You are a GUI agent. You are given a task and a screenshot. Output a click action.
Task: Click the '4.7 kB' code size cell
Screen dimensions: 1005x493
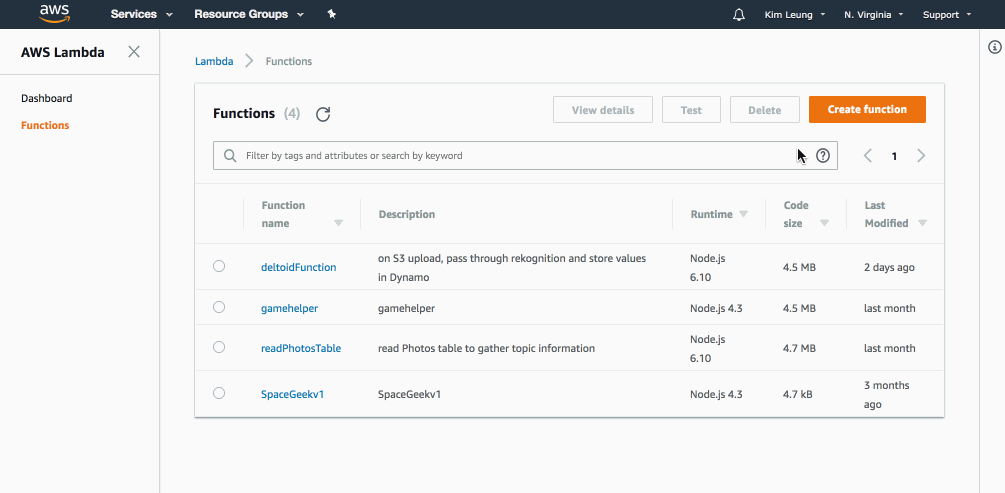click(x=798, y=394)
